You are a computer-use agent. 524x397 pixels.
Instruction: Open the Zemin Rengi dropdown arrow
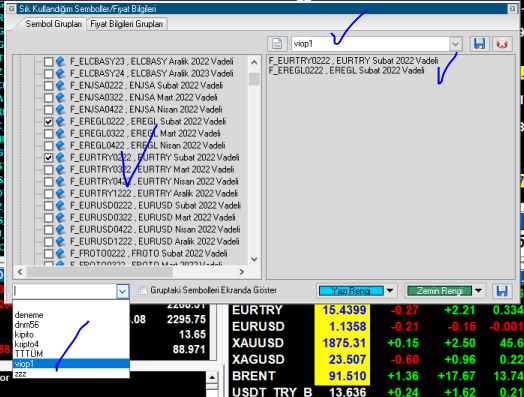479,291
